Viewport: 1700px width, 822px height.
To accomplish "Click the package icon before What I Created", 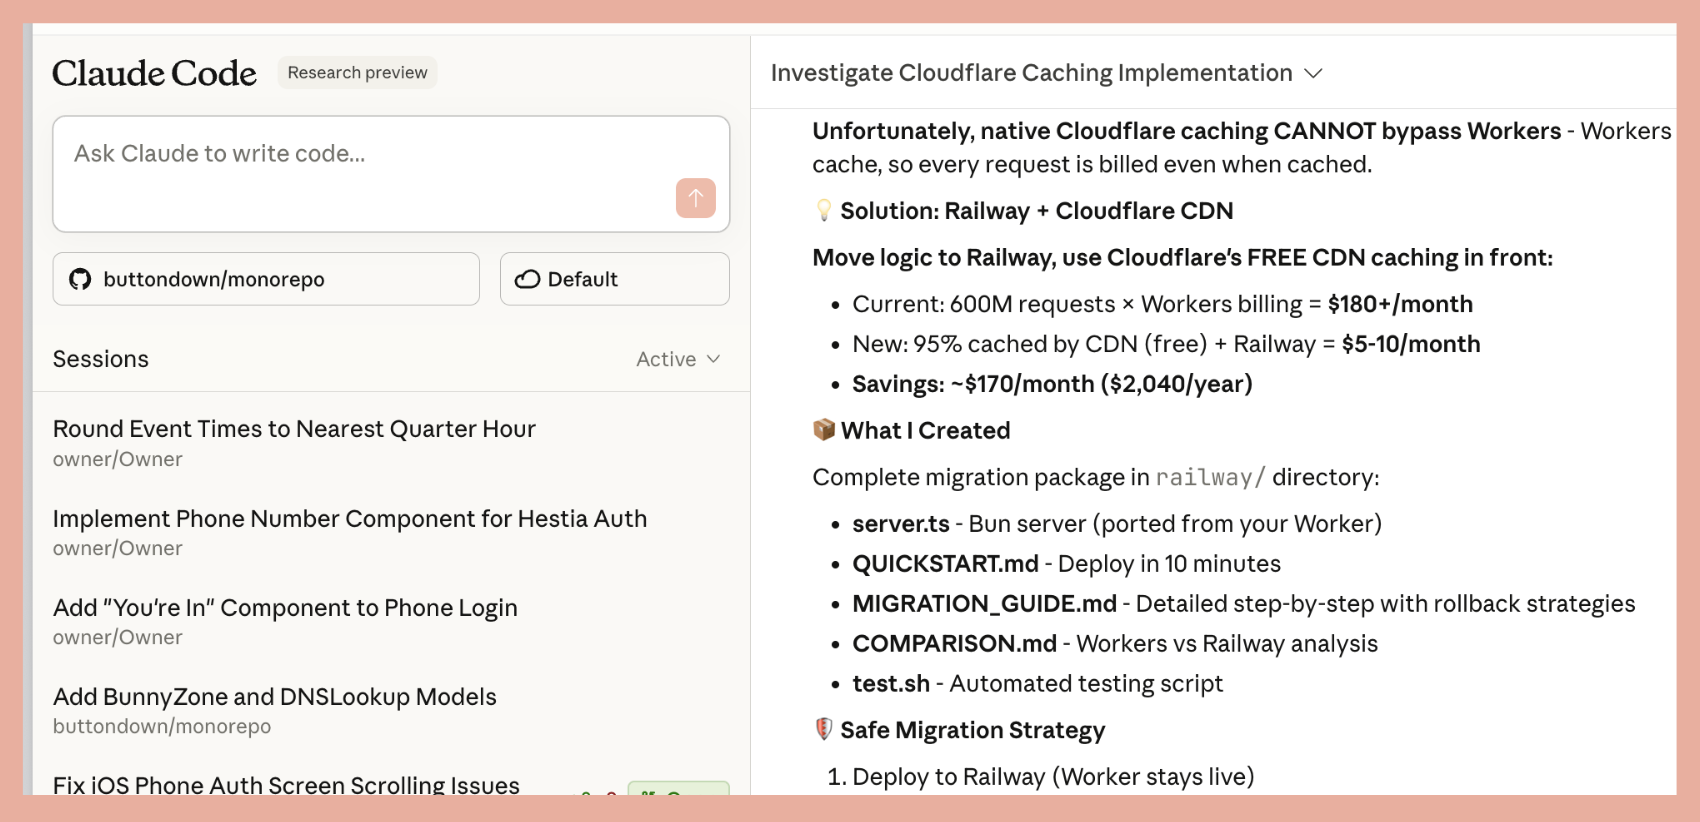I will click(824, 430).
